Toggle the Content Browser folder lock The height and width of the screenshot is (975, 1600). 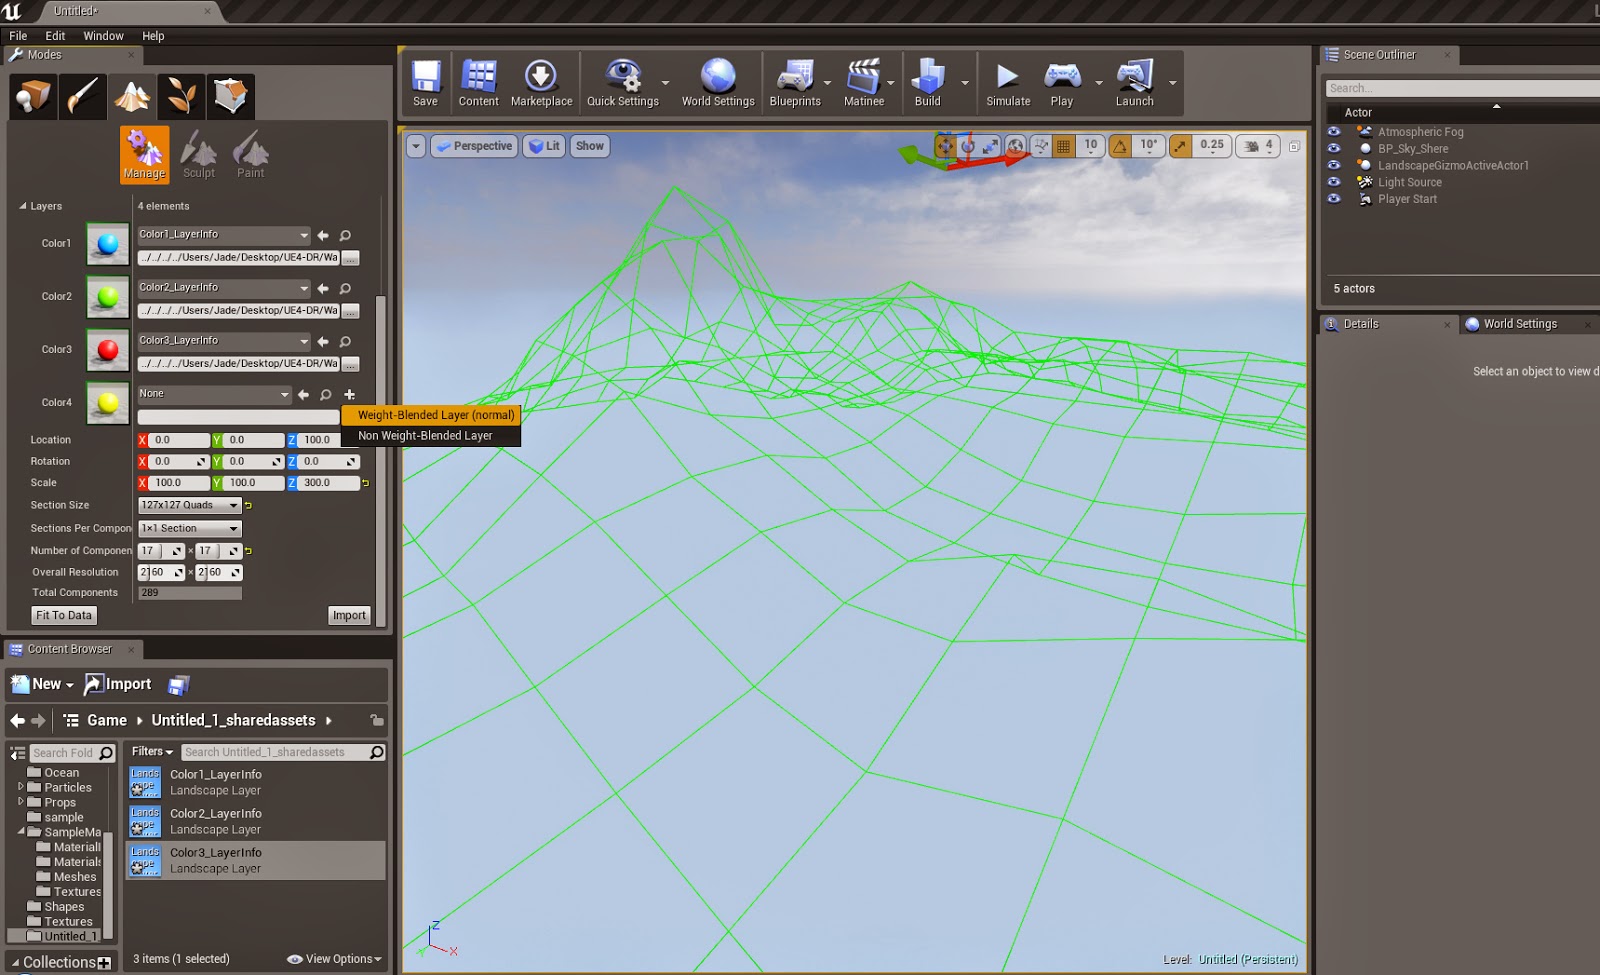tap(376, 720)
